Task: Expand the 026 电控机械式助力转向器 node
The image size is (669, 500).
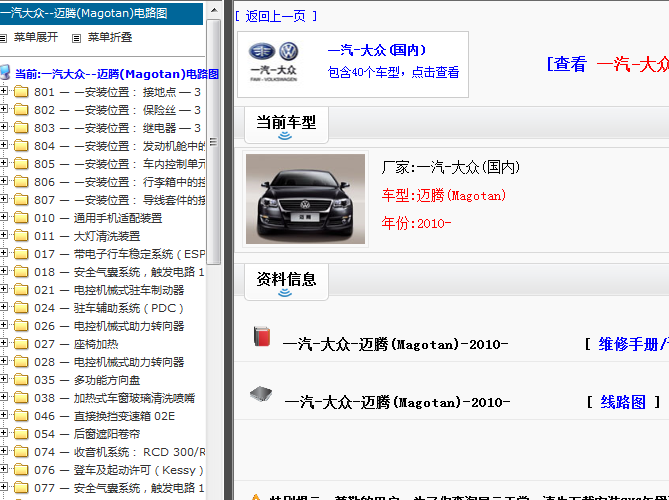Action: (3, 325)
